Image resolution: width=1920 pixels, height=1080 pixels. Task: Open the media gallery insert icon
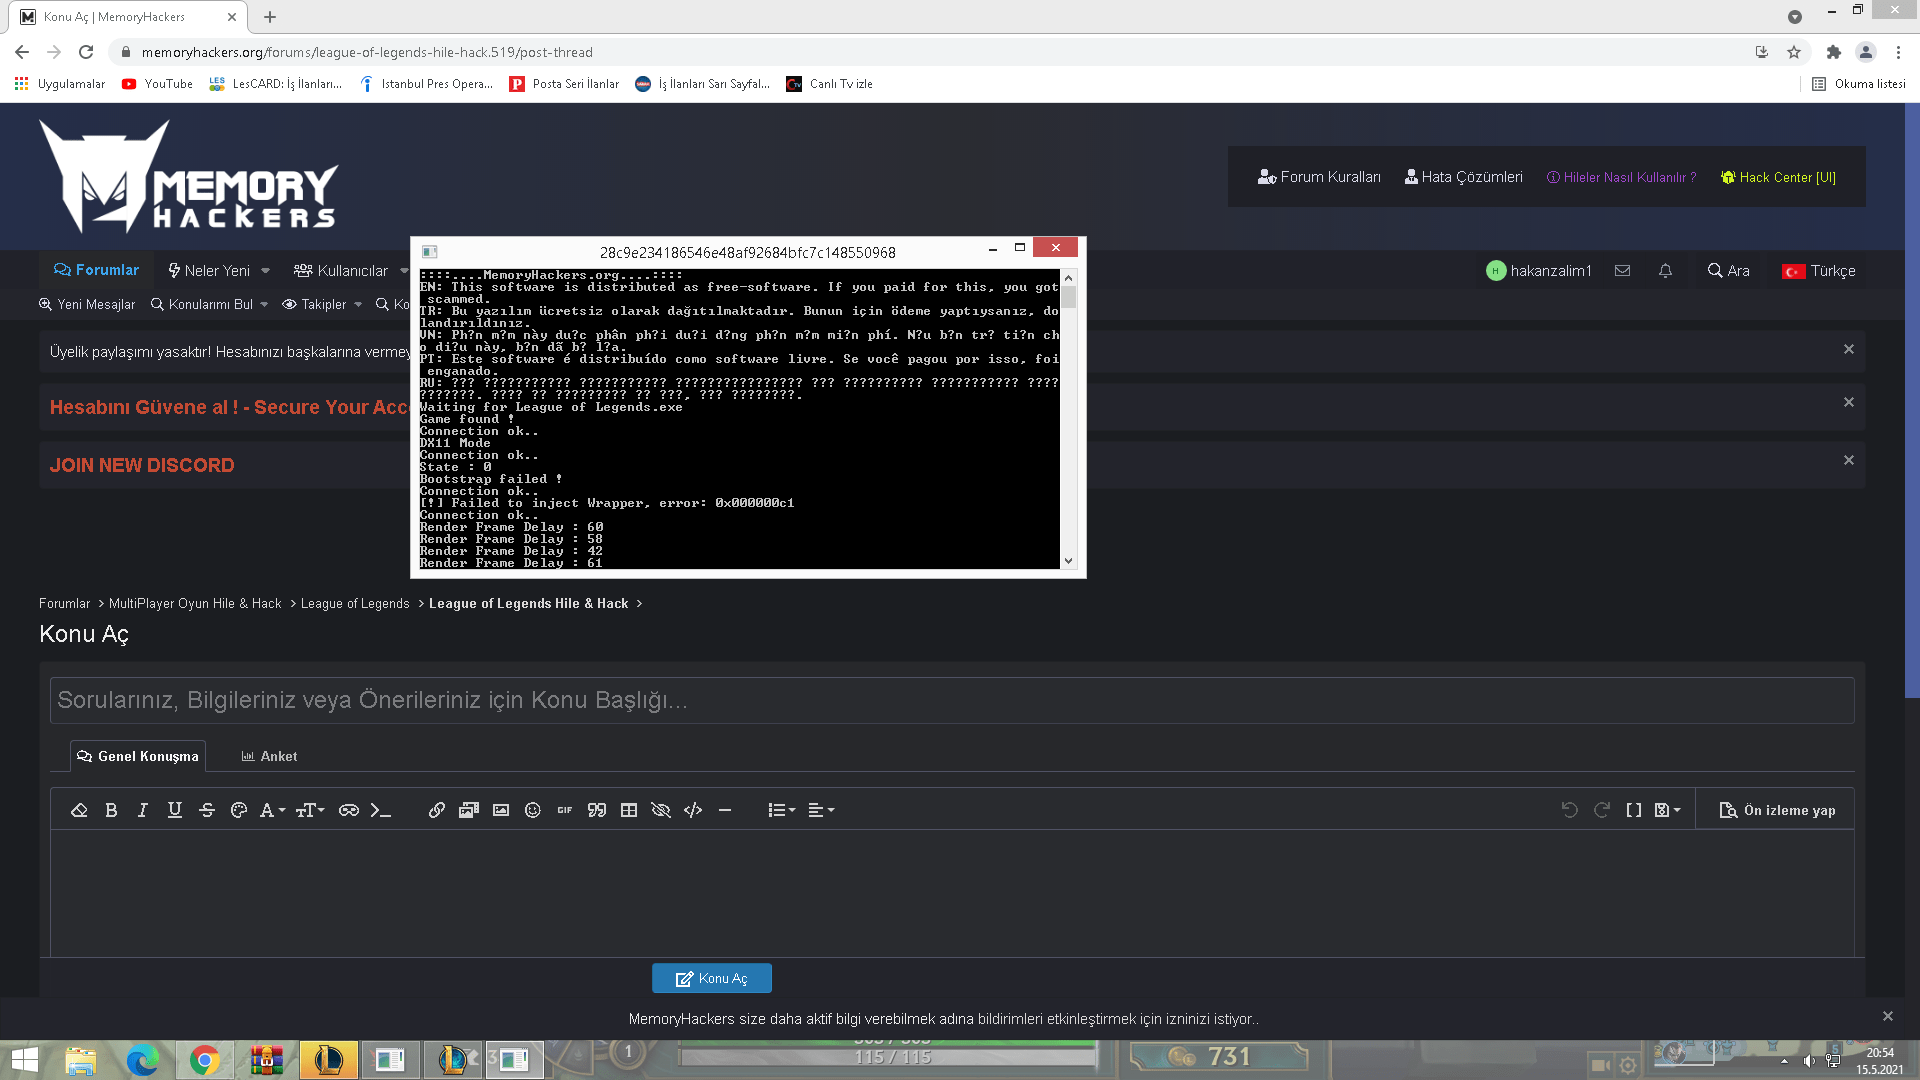[469, 810]
